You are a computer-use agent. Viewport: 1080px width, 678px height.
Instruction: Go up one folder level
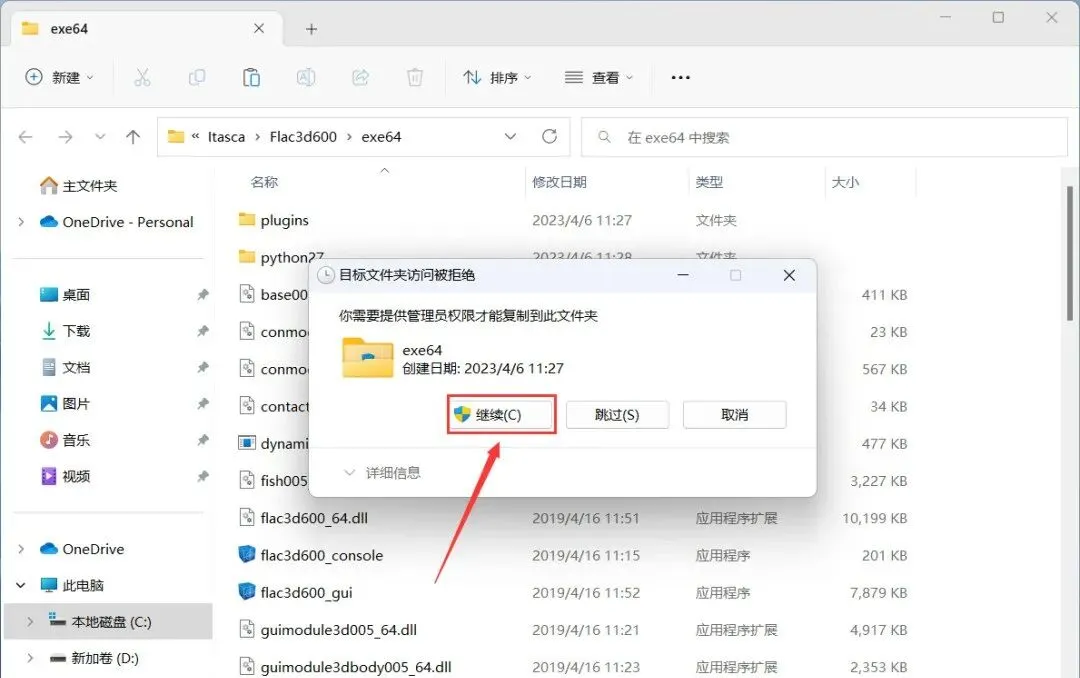(133, 136)
